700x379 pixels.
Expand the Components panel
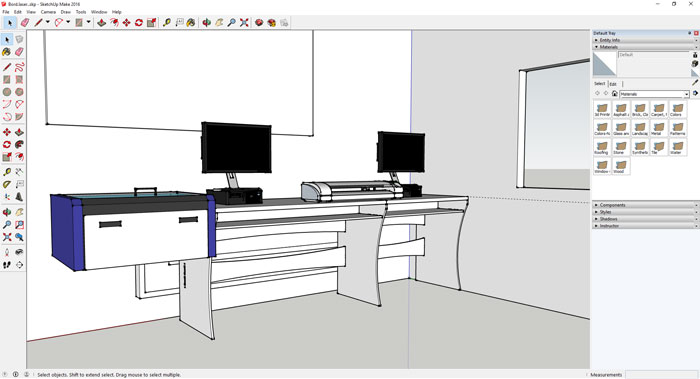646,205
